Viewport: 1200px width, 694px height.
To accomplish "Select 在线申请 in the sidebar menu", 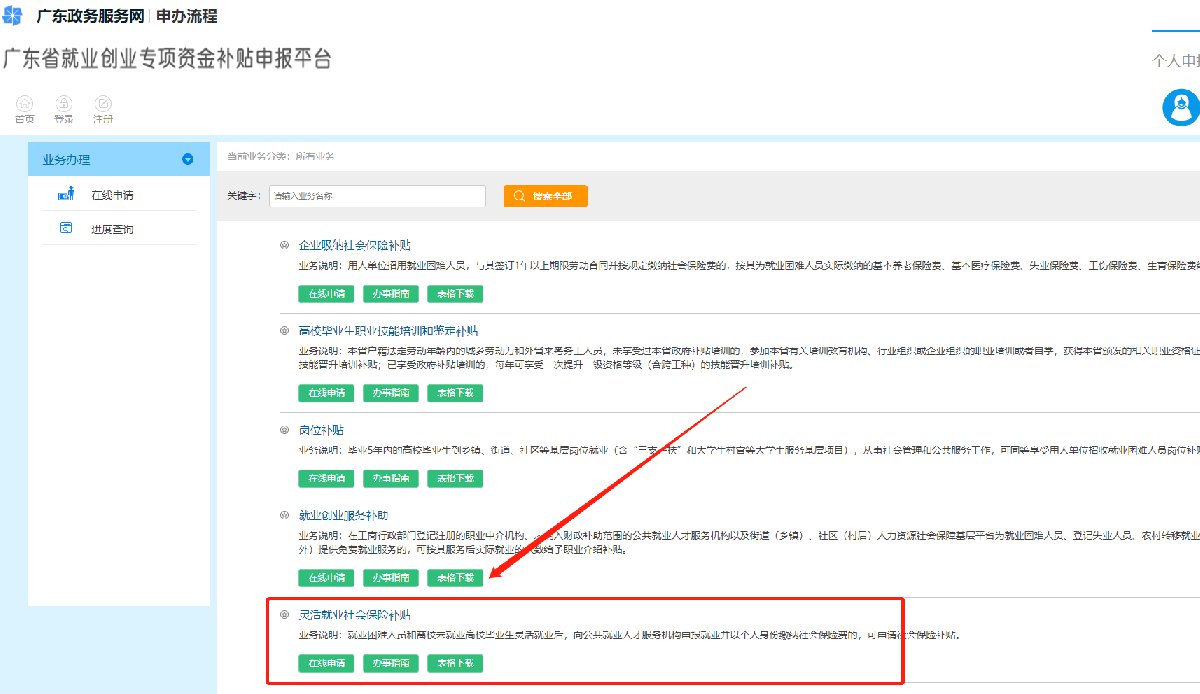I will (x=112, y=195).
